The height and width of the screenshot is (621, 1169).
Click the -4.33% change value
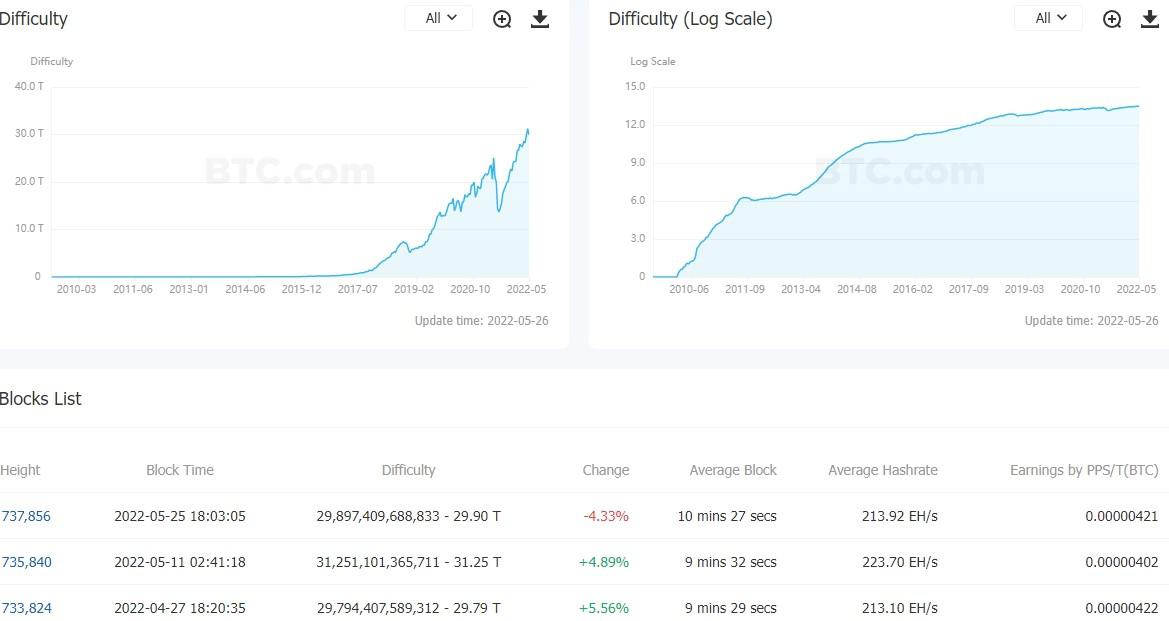click(606, 516)
